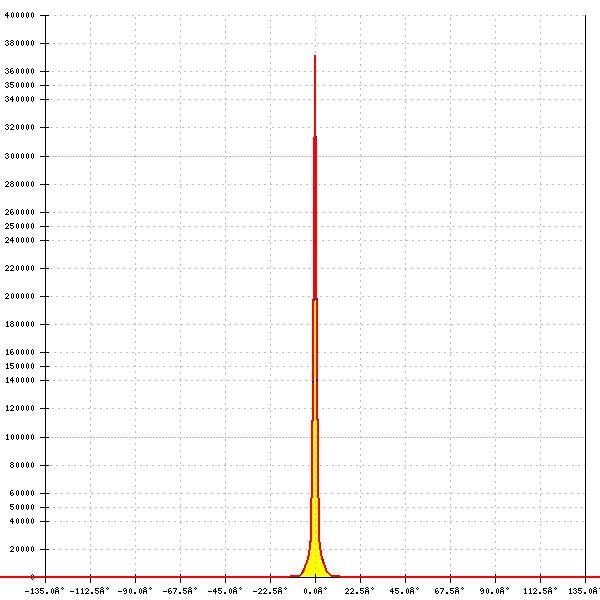Viewport: 600px width, 600px height.
Task: Select the 120000 y-axis label
Action: (x=20, y=408)
